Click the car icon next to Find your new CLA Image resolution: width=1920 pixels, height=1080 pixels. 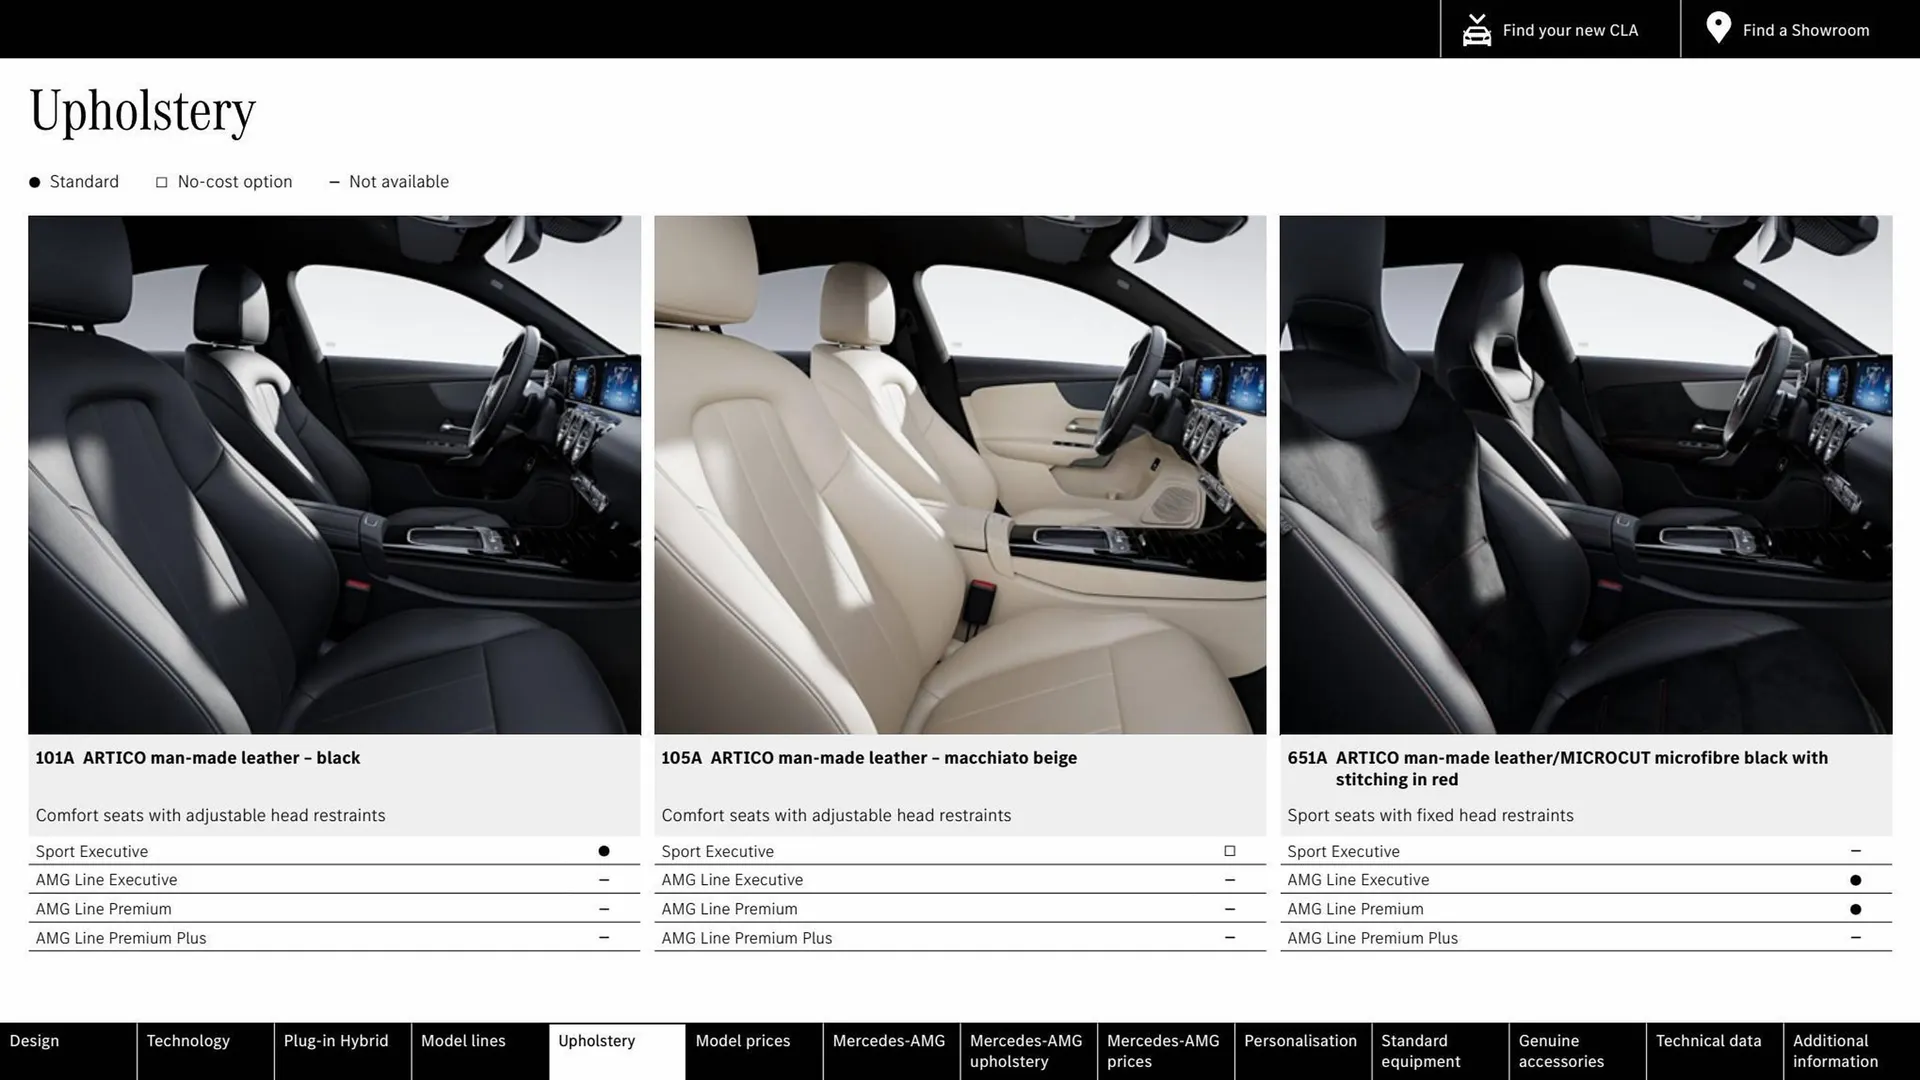click(1476, 29)
